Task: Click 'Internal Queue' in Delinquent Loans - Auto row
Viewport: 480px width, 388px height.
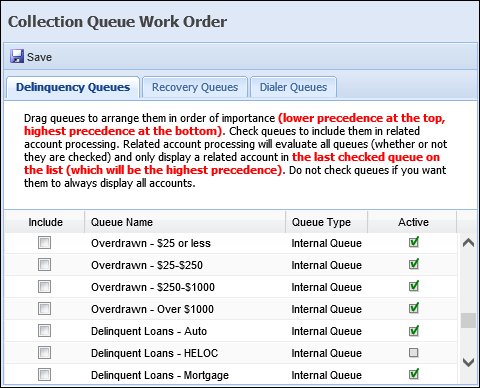Action: click(327, 331)
